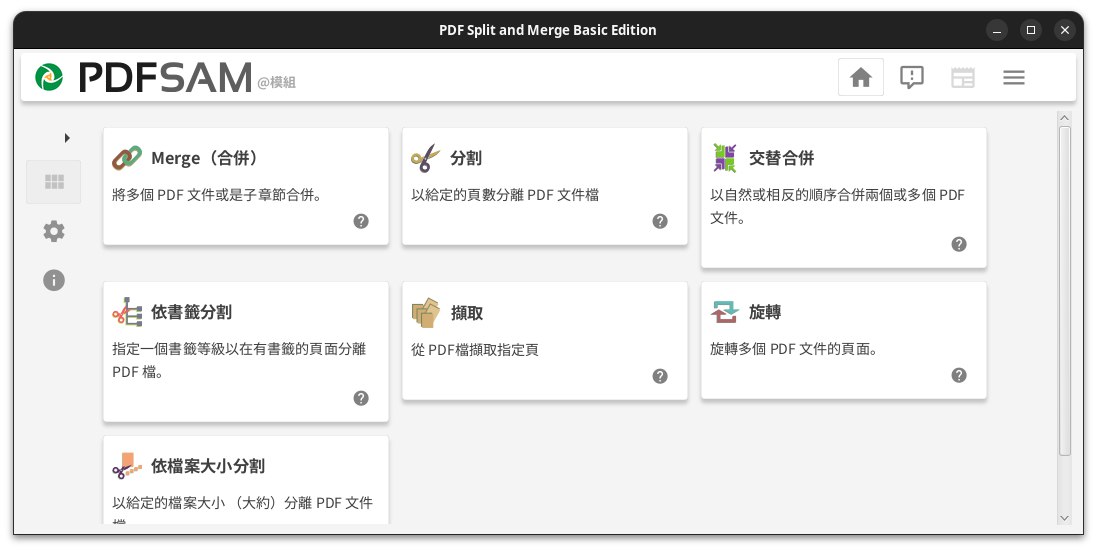Click the 旋轉 (Rotate) module icon

724,312
